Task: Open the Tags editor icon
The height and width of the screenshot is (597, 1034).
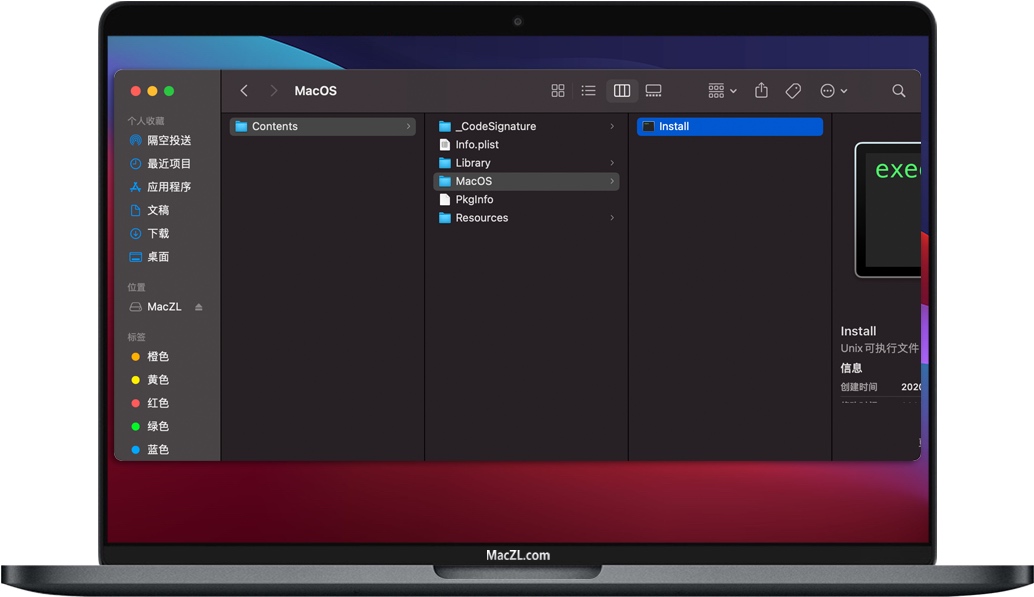Action: (x=793, y=91)
